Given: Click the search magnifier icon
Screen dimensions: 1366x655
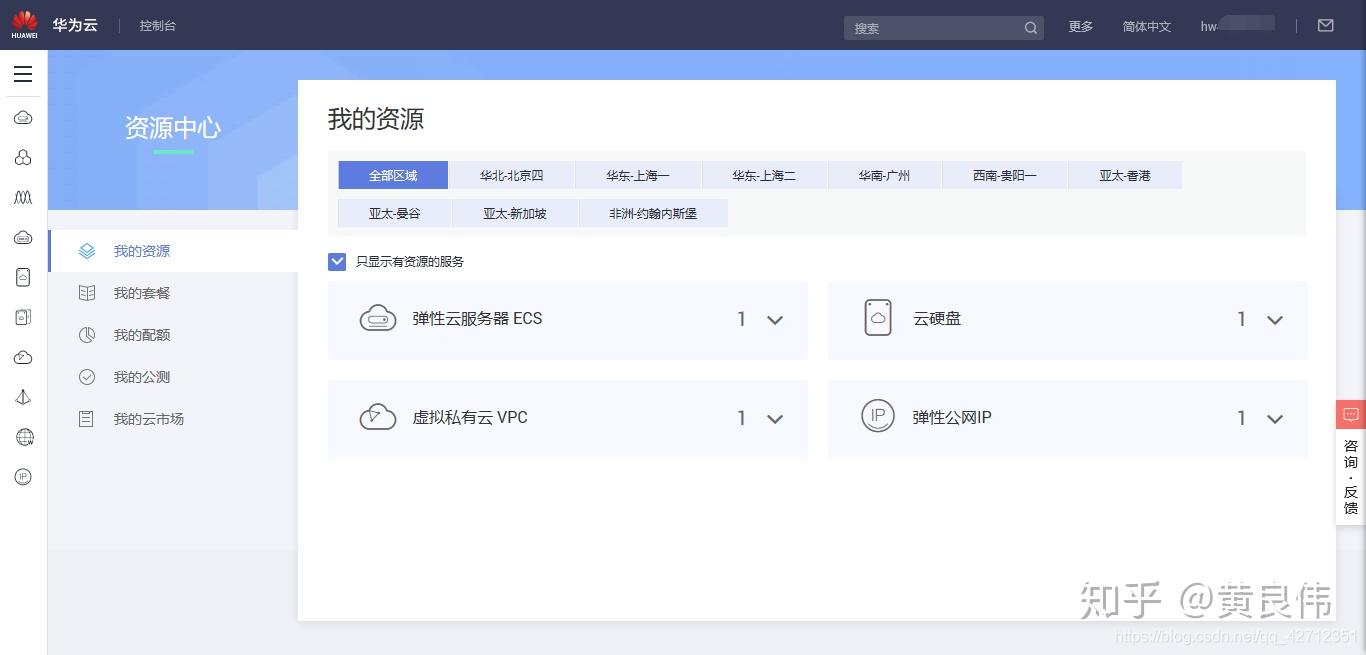Looking at the screenshot, I should click(x=1031, y=28).
